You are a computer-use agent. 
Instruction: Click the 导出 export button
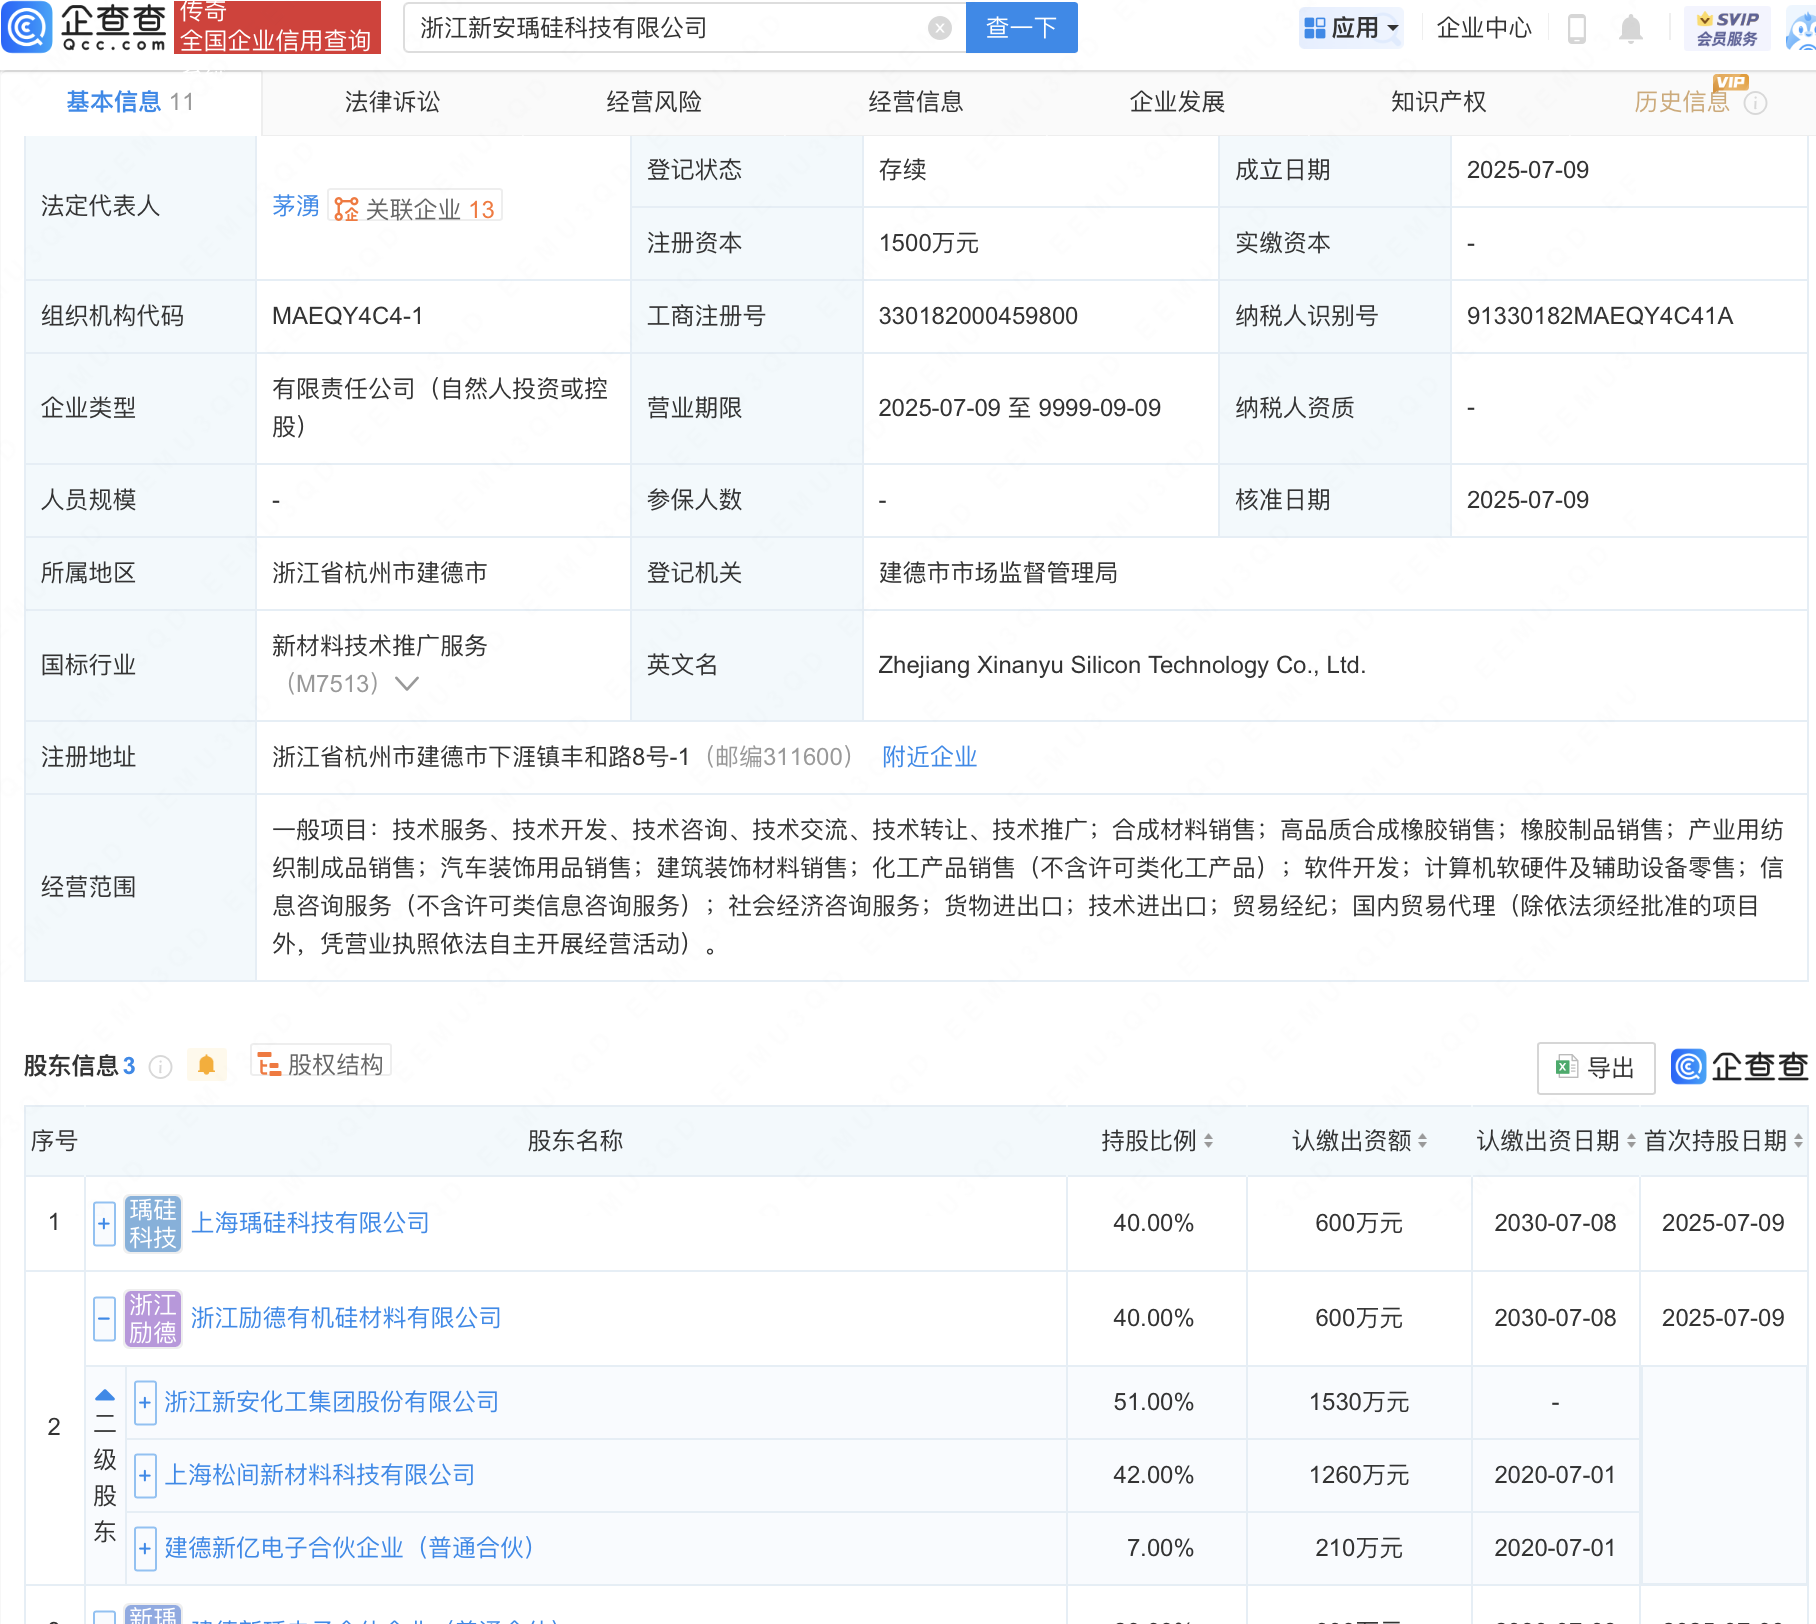pyautogui.click(x=1596, y=1067)
